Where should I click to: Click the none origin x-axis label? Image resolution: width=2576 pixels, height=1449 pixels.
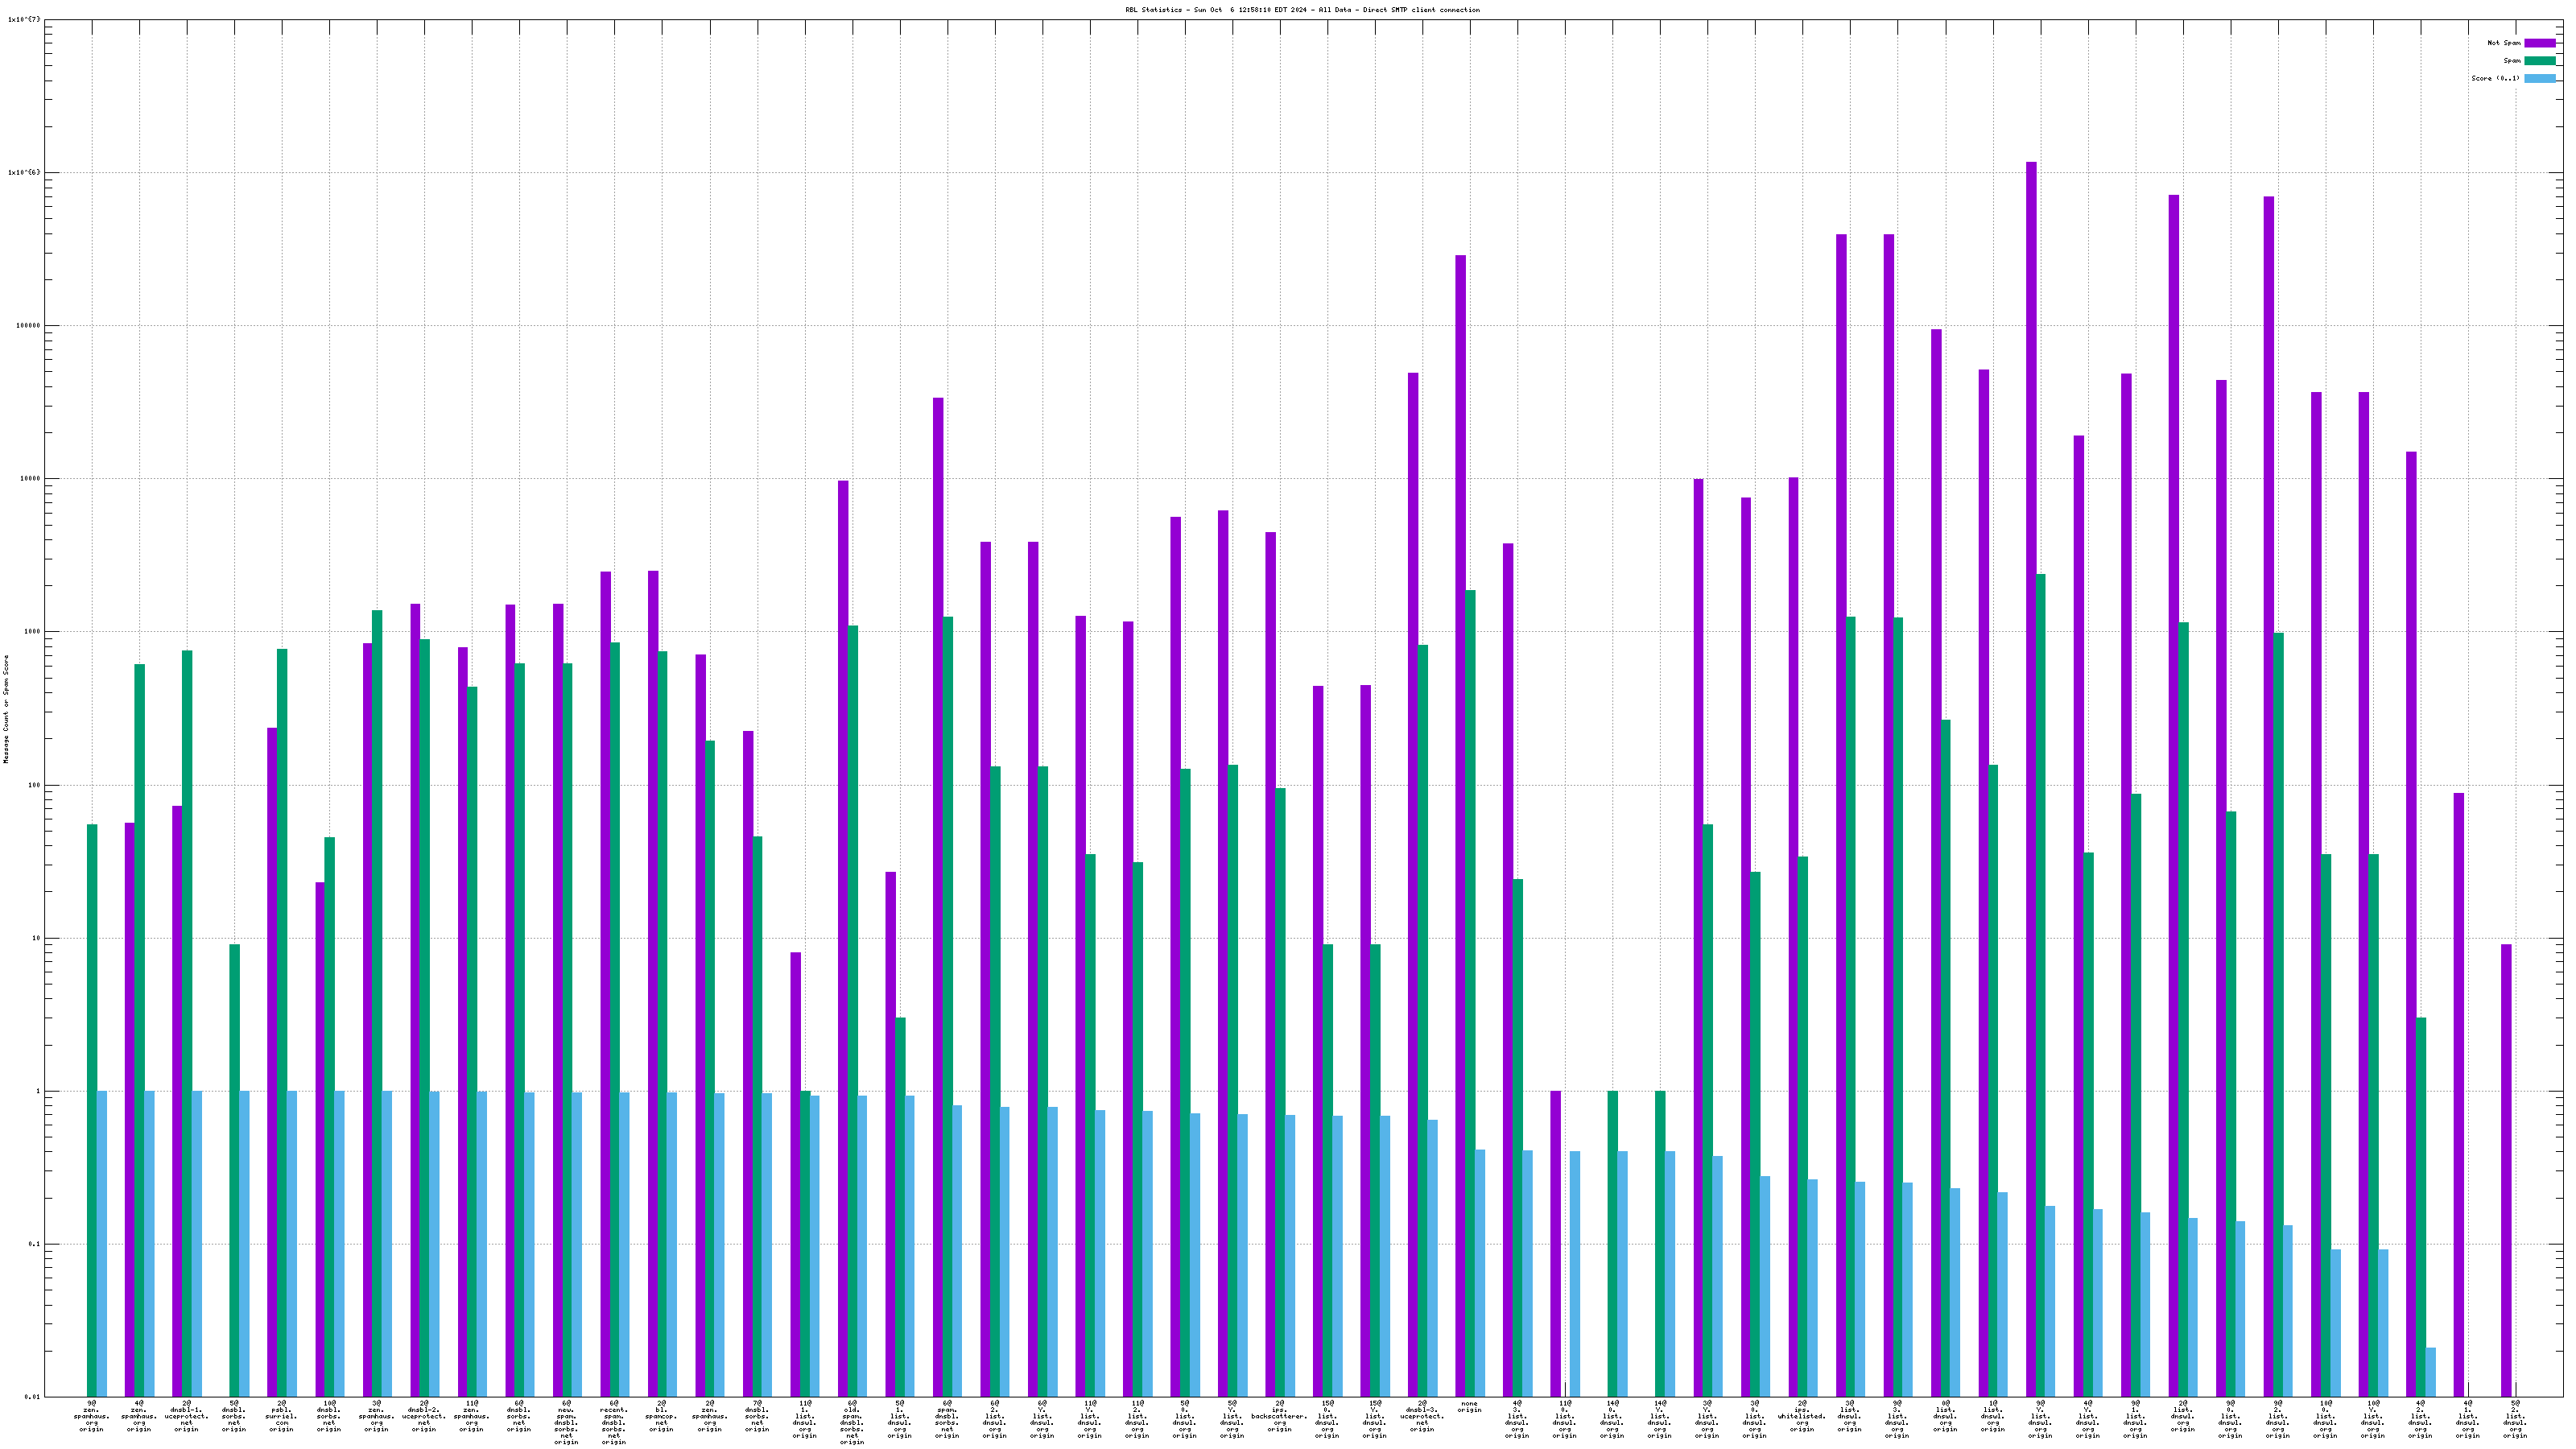[1469, 1407]
